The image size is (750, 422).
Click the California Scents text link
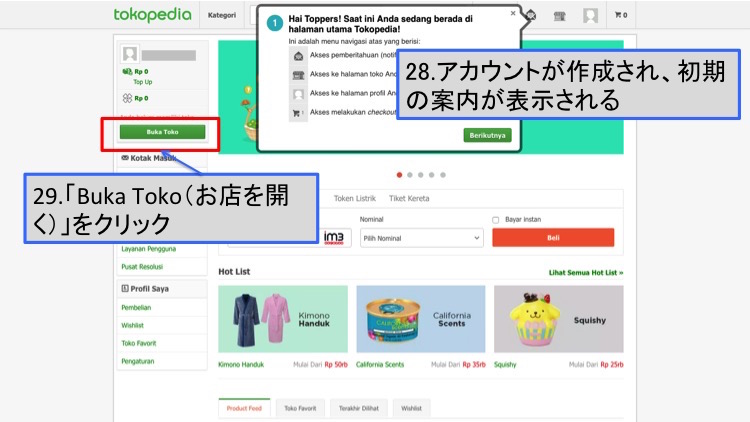380,365
